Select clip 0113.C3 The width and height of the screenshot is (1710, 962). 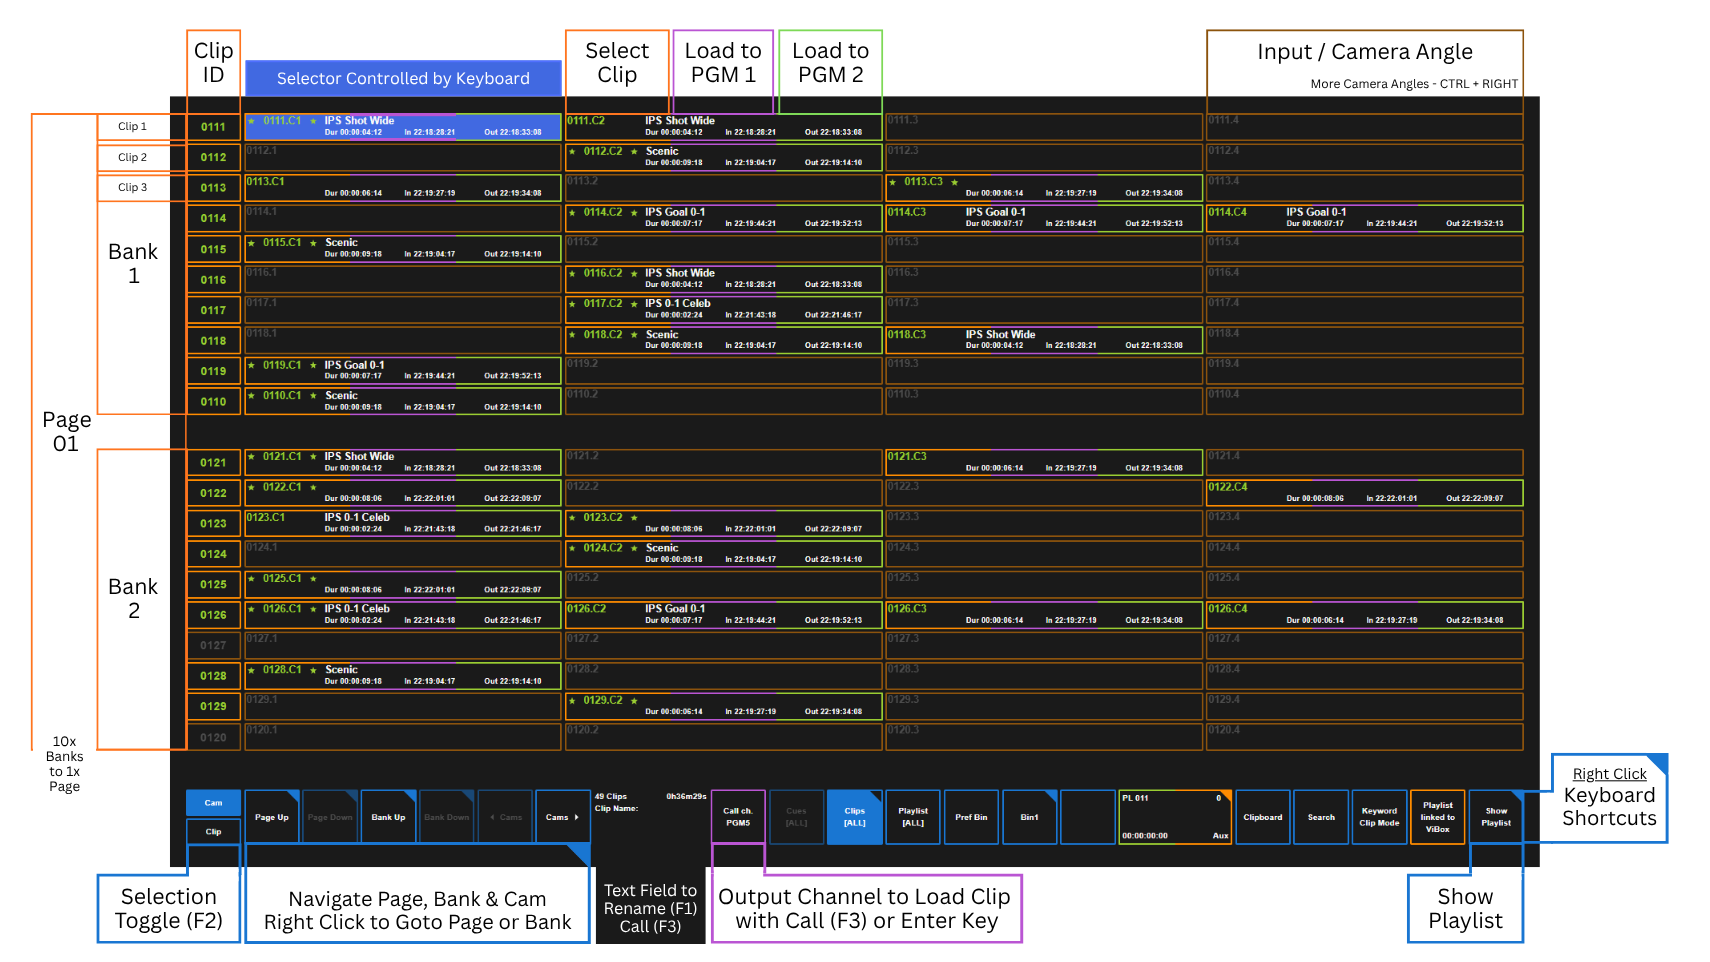pos(1044,188)
